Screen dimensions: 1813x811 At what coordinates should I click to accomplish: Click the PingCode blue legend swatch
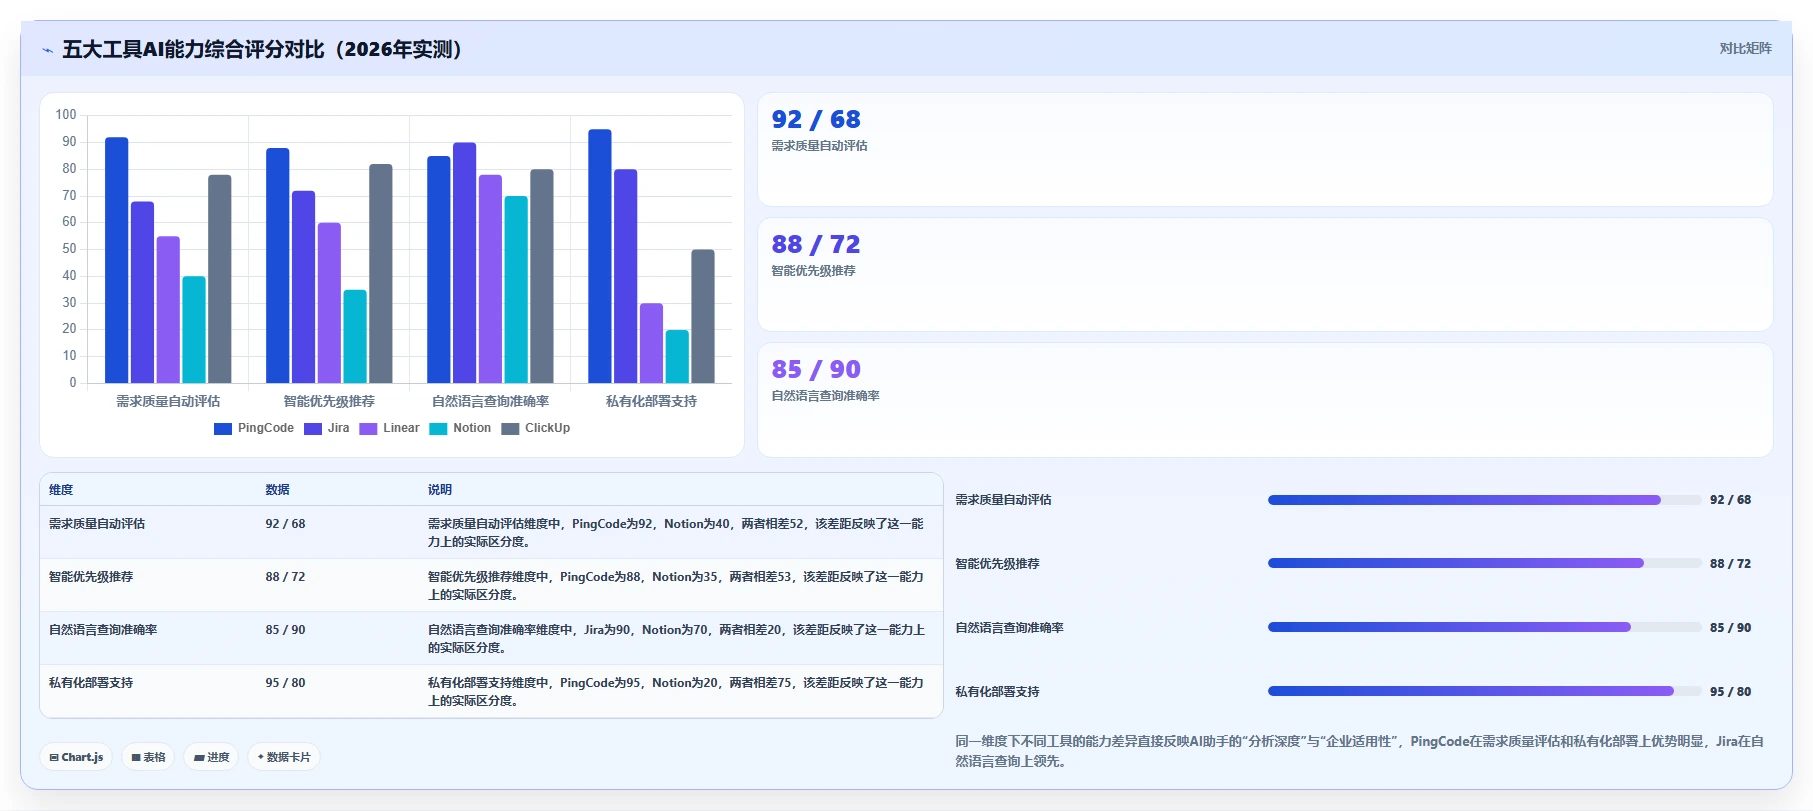click(x=223, y=428)
